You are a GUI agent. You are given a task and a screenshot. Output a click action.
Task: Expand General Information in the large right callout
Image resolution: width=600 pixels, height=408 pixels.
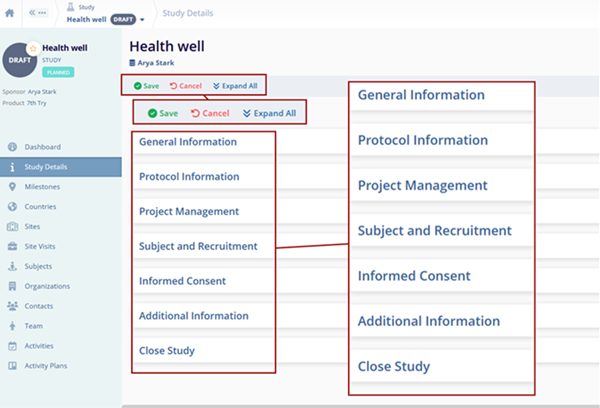(x=421, y=95)
